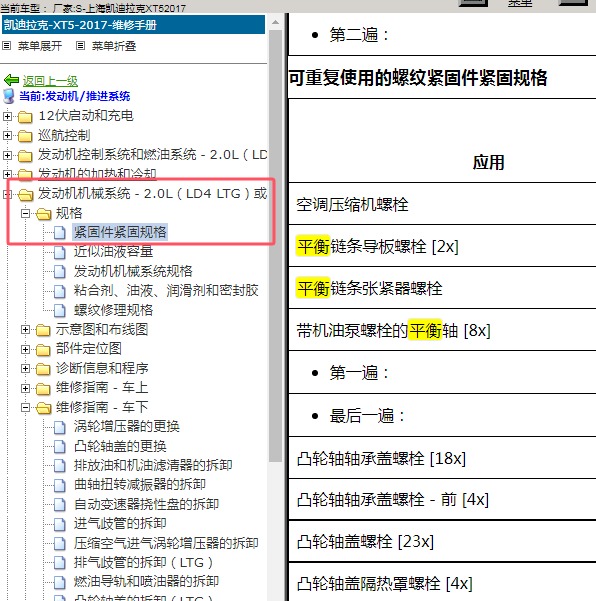This screenshot has height=601, width=596.
Task: Click the 维修指南 - 车上 folder icon
Action: 43,389
